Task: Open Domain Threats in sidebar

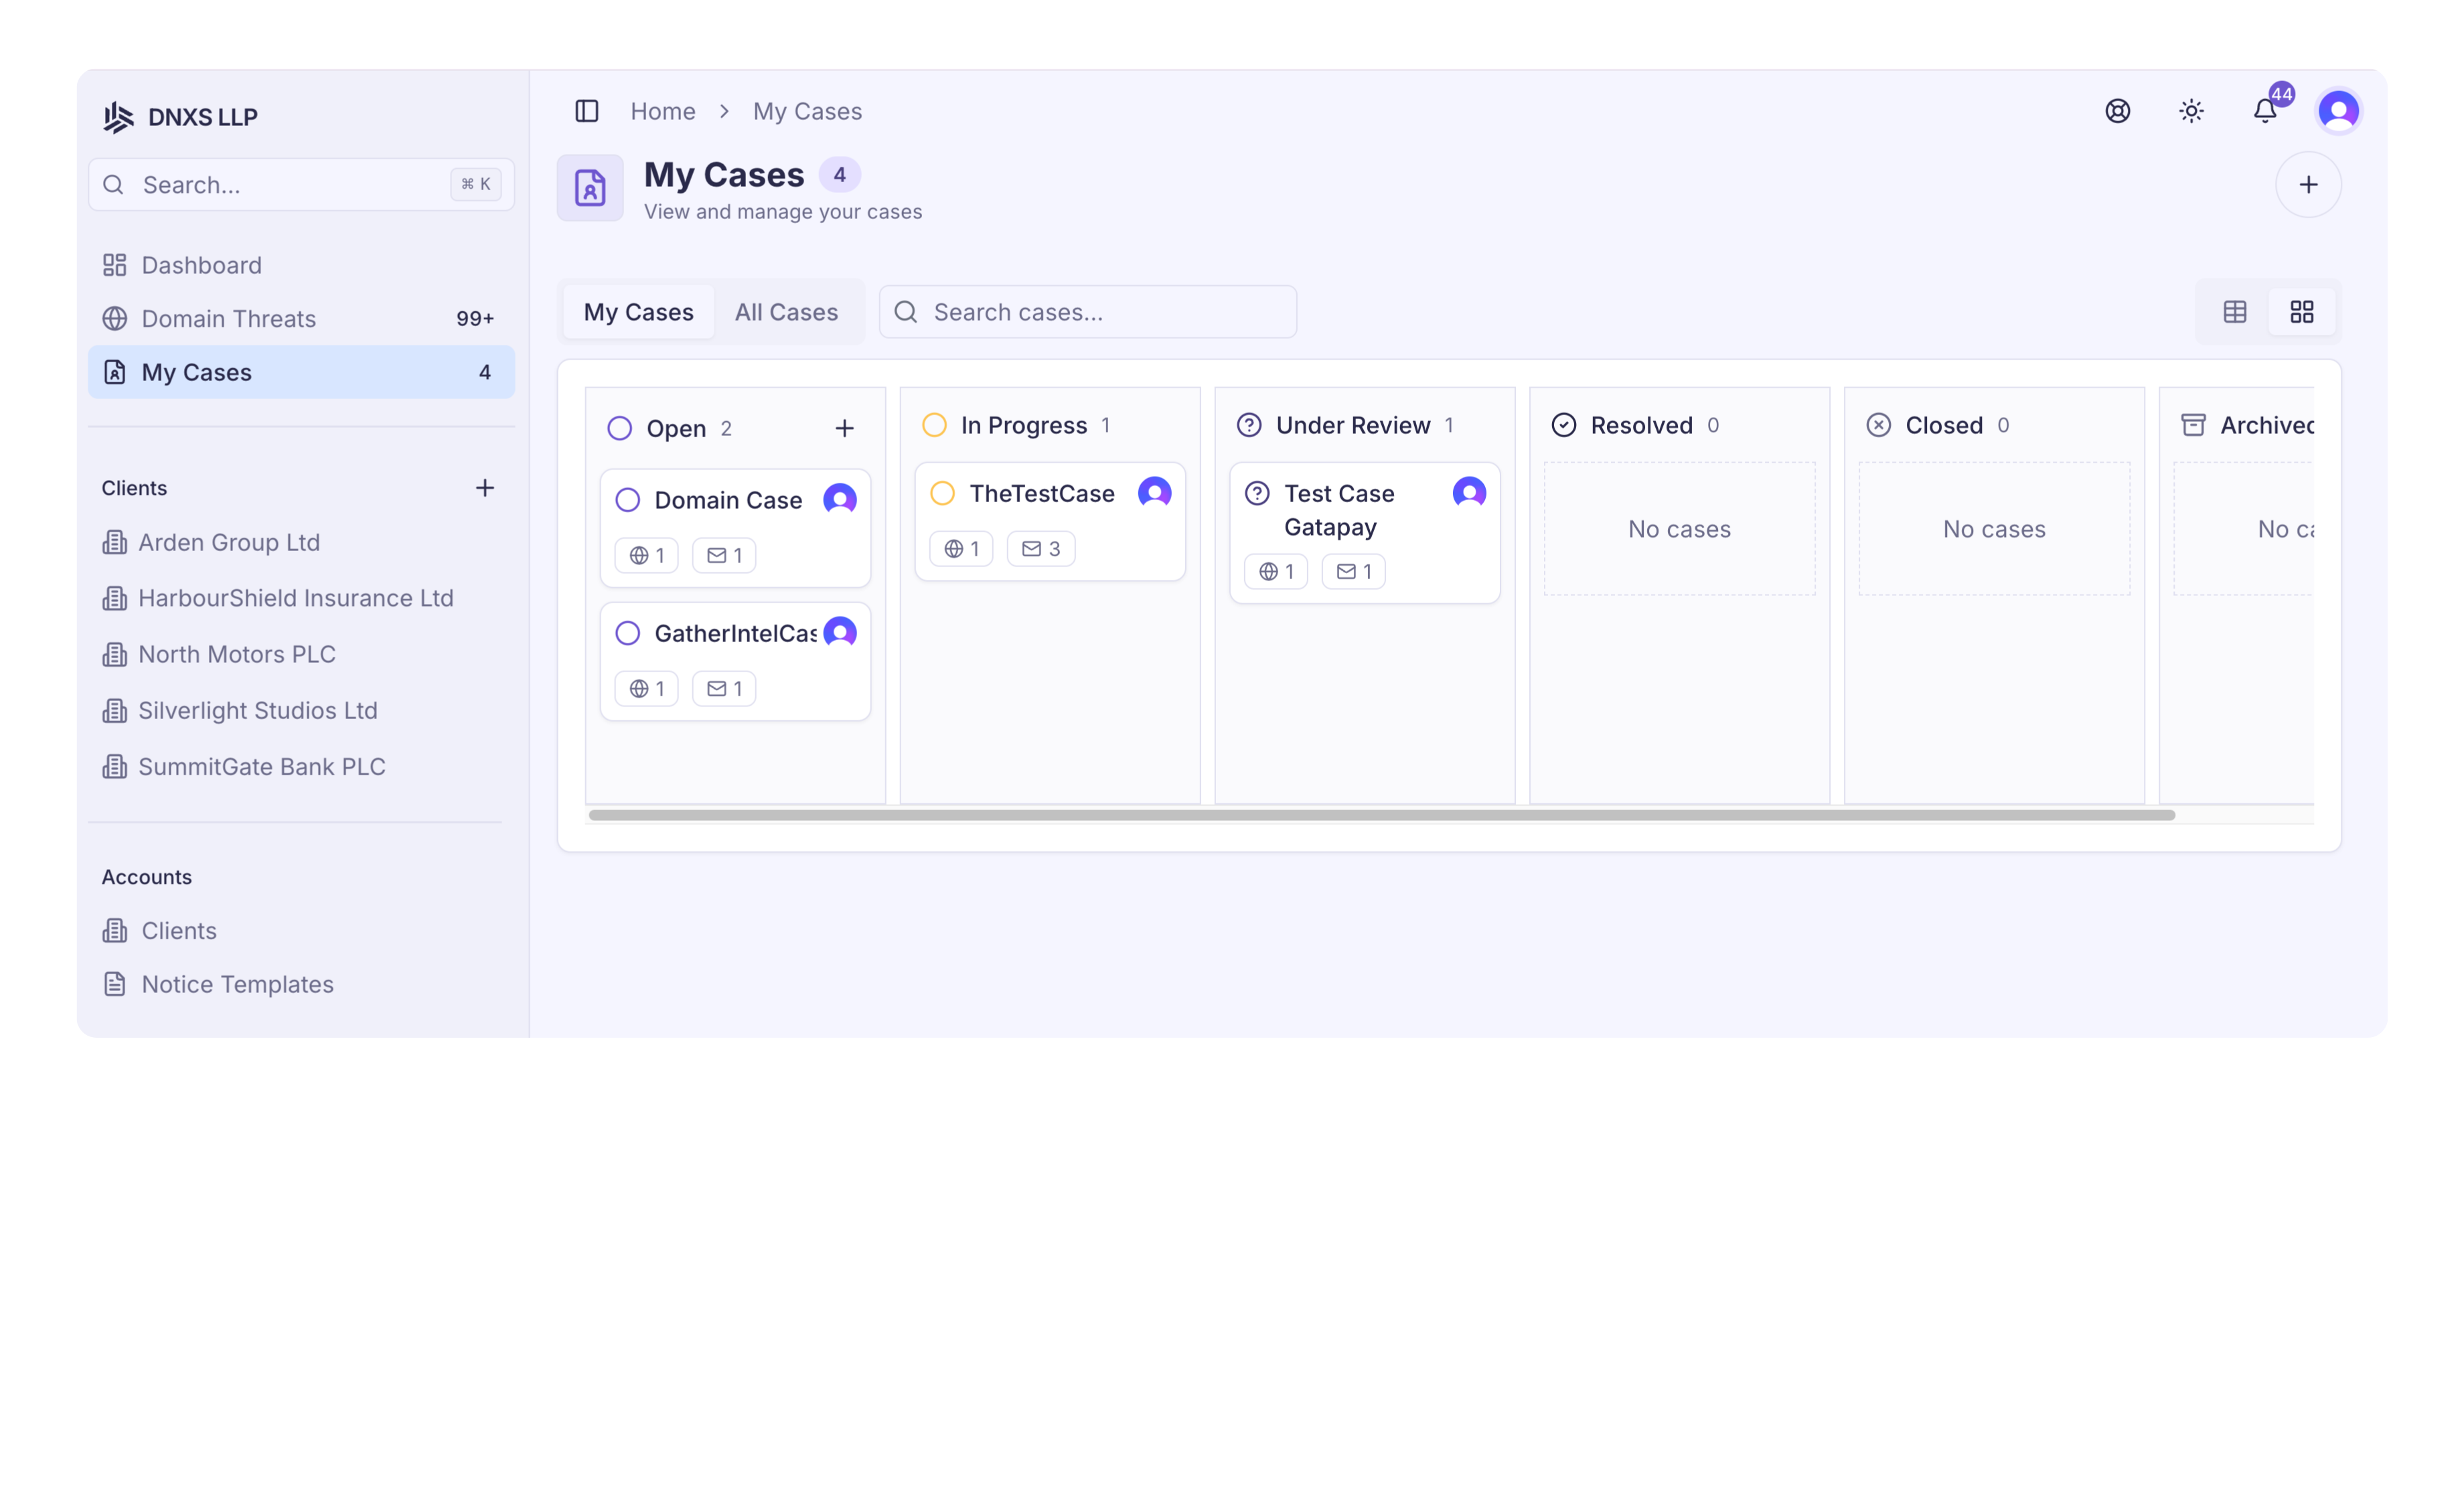Action: (229, 319)
